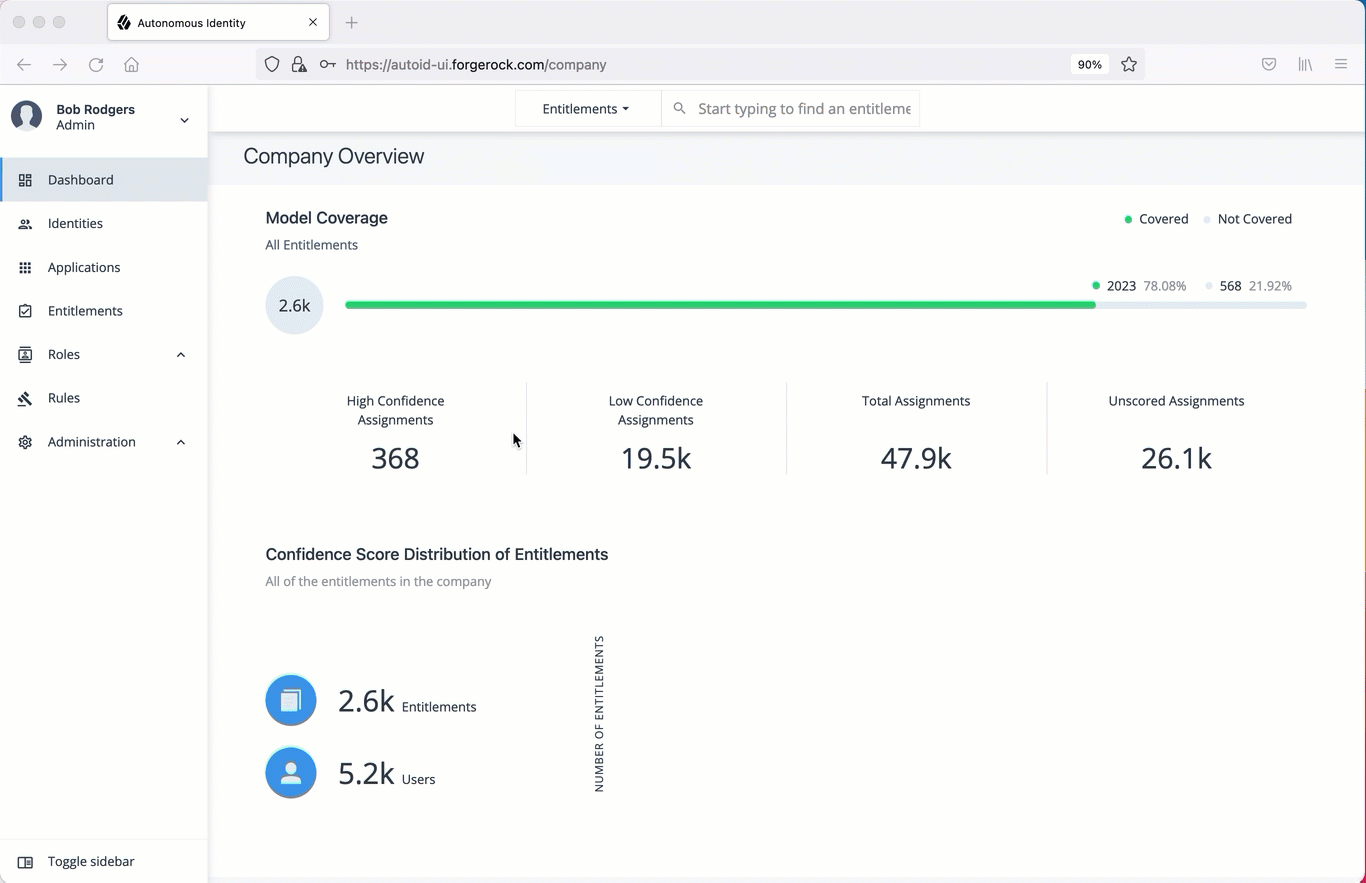
Task: Open a new browser tab
Action: [351, 23]
